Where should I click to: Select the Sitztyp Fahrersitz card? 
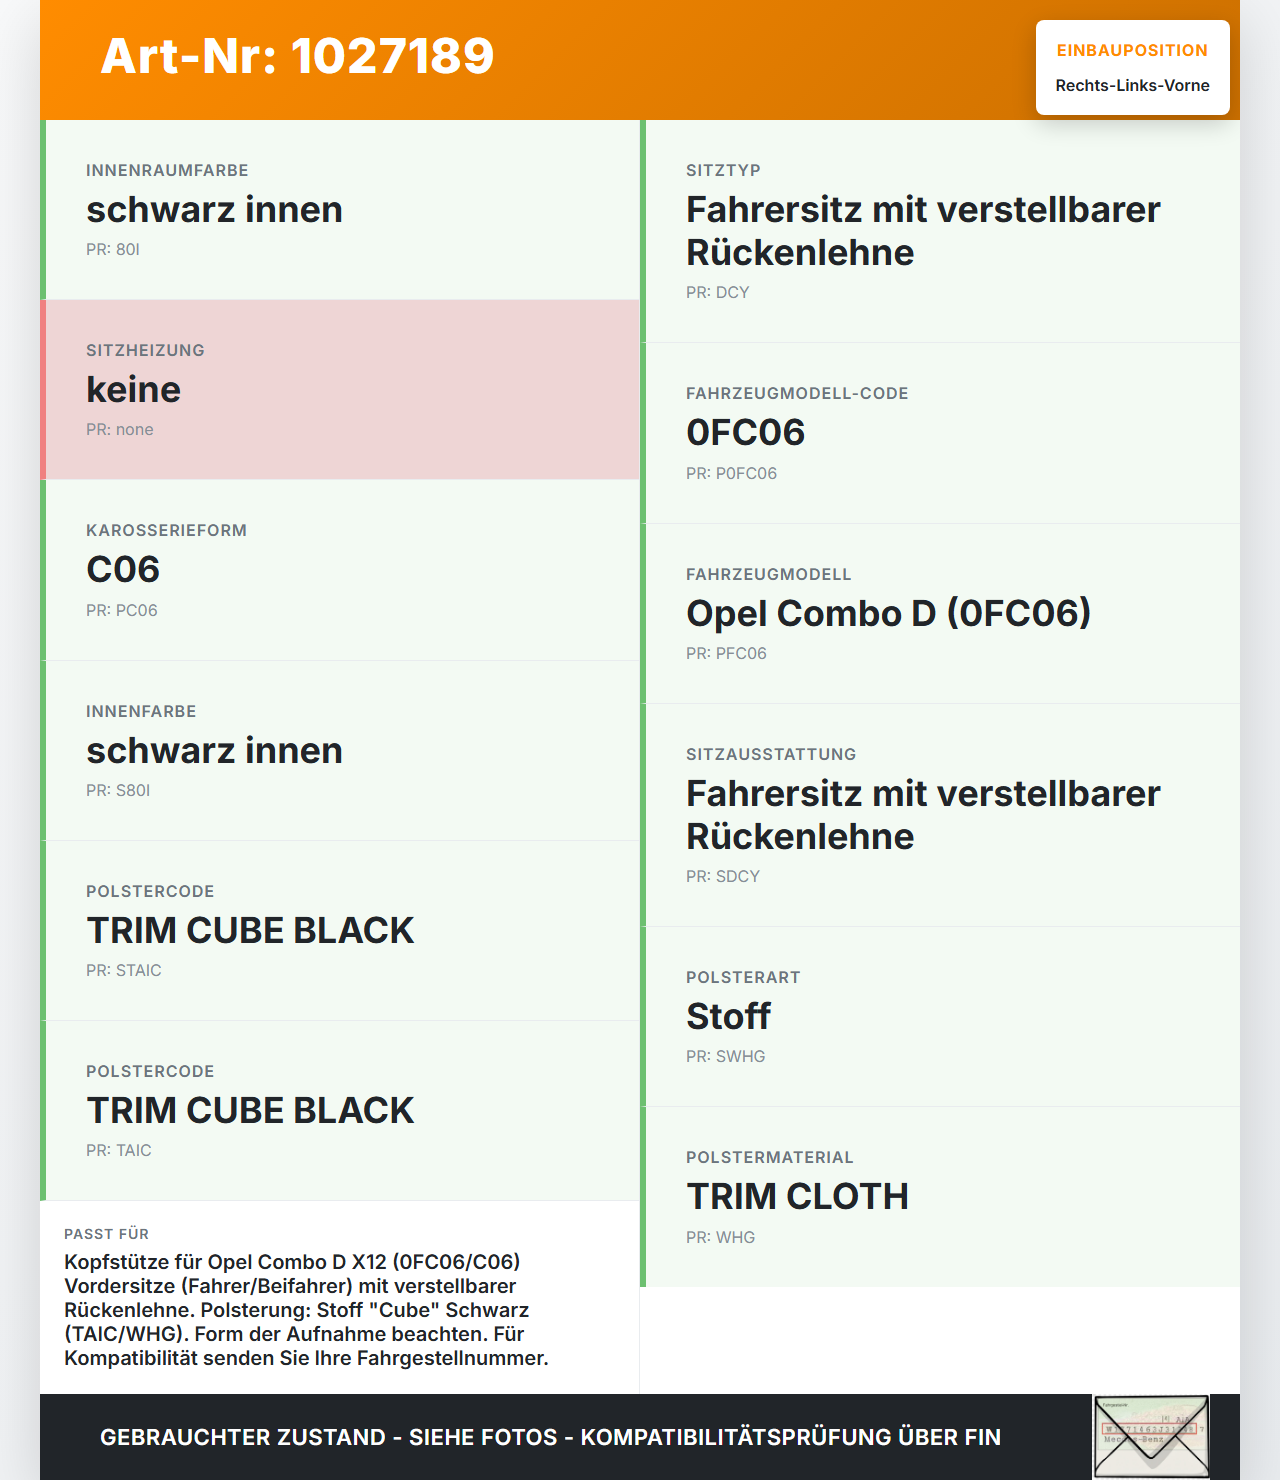tap(940, 231)
